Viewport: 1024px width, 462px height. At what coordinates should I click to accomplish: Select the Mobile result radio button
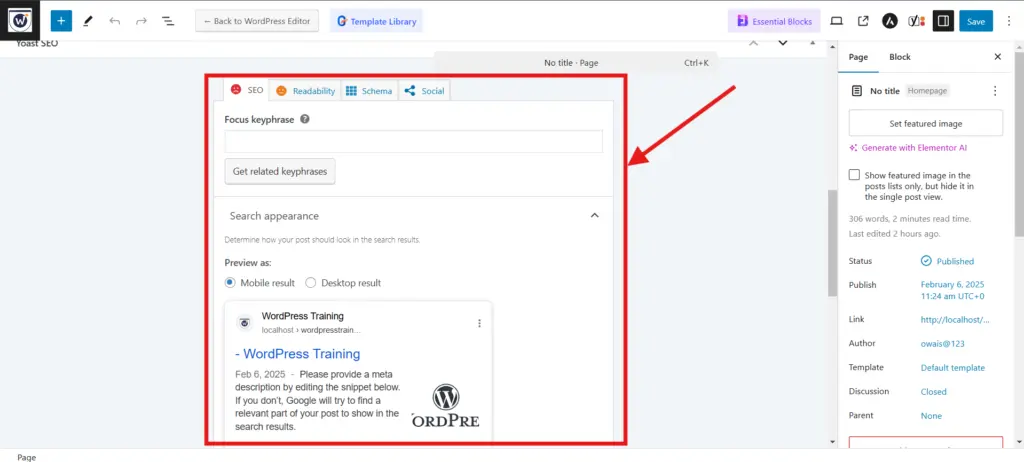click(229, 283)
